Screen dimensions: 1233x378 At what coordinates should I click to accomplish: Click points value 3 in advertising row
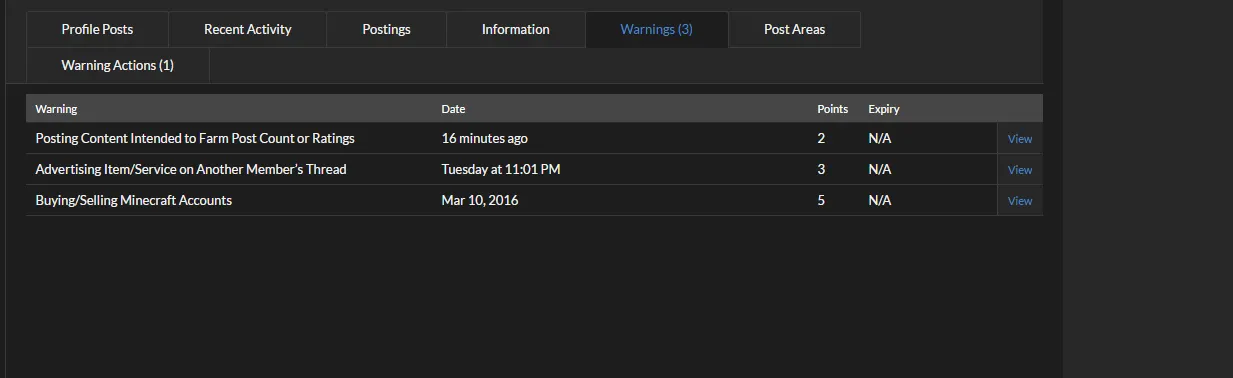coord(821,169)
